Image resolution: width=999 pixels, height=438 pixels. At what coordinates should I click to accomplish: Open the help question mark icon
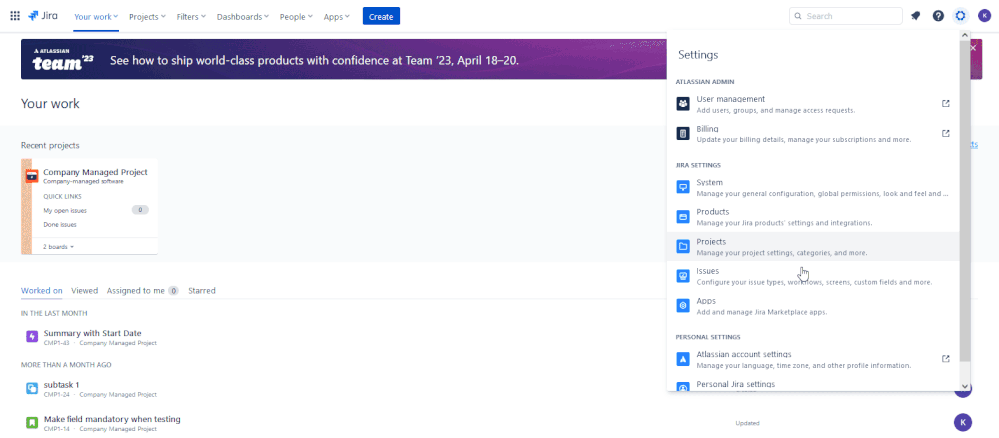(938, 16)
